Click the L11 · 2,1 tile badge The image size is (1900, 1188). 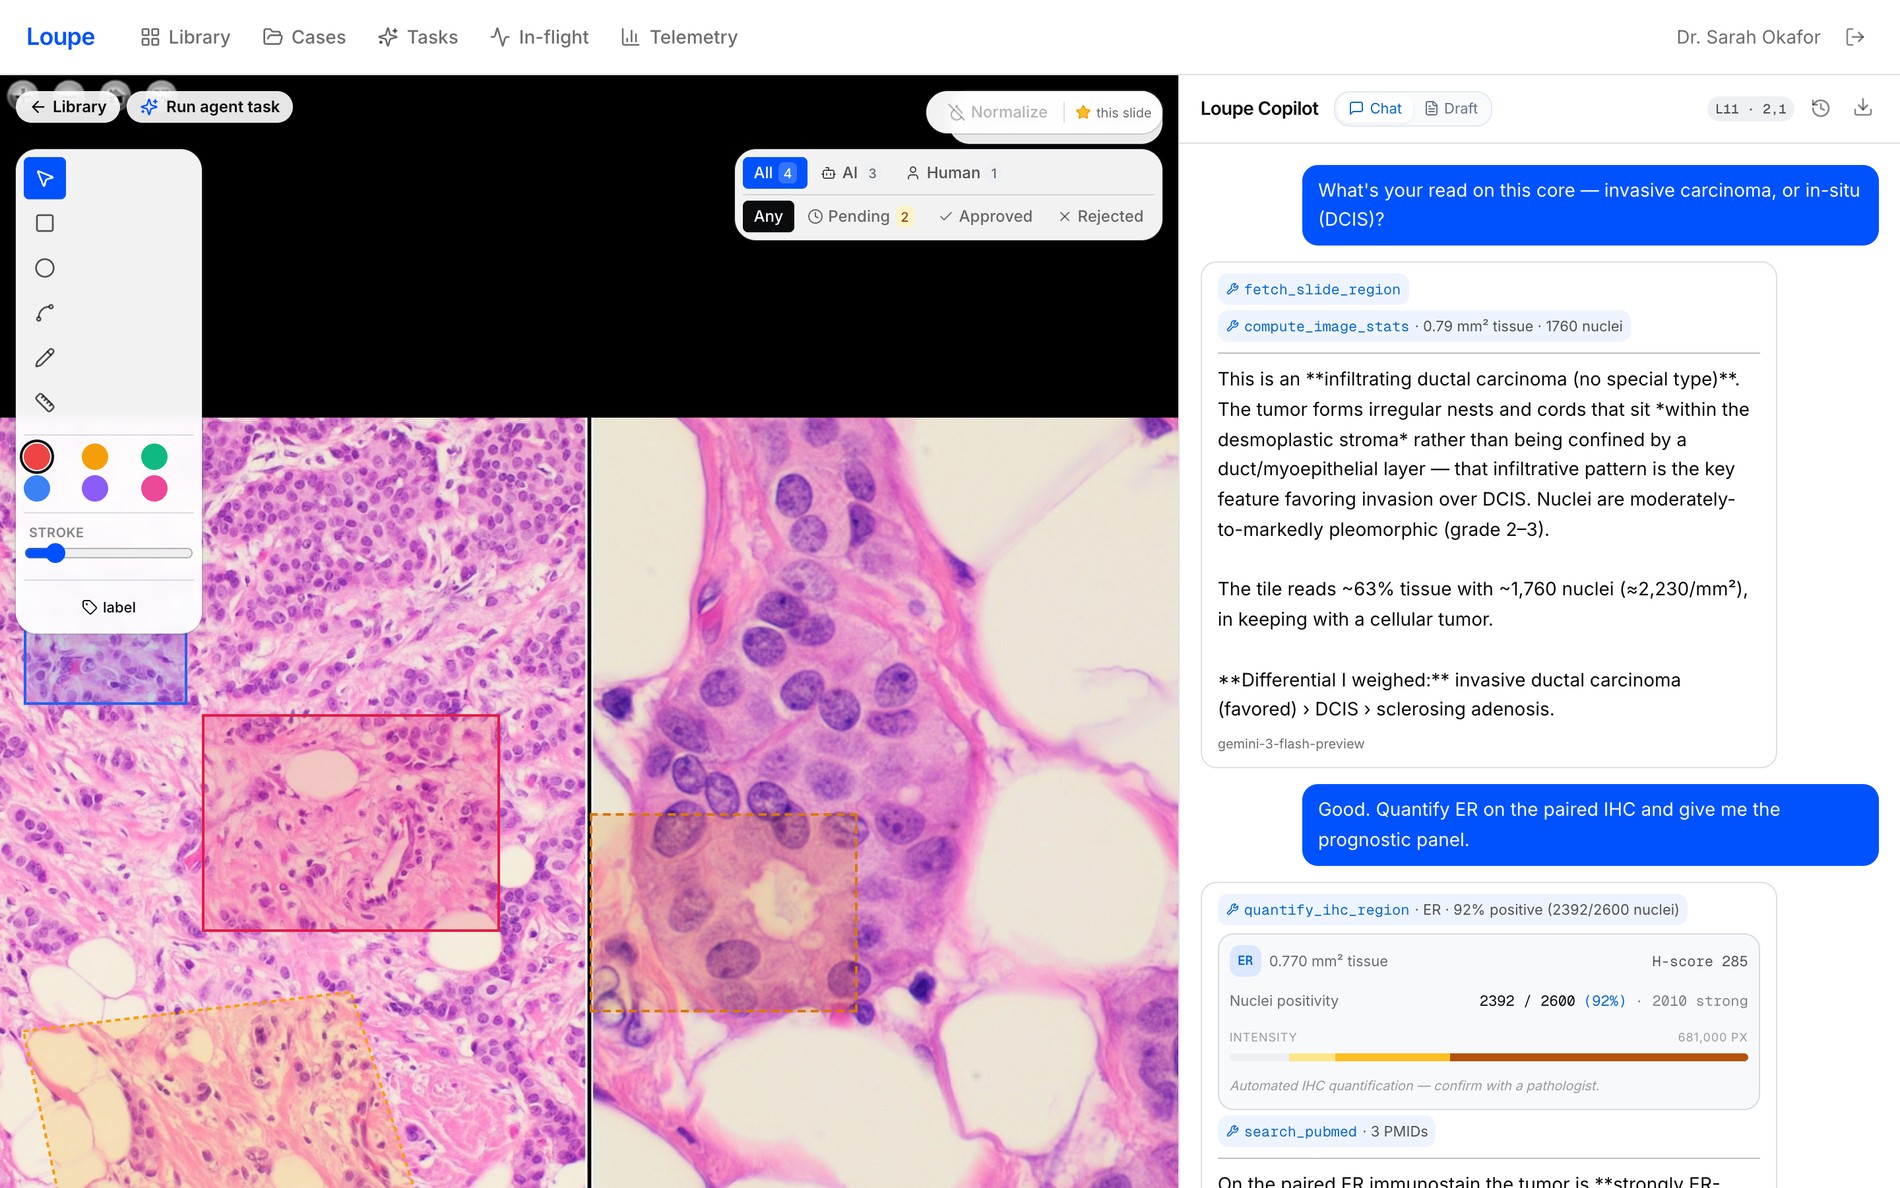(x=1750, y=109)
